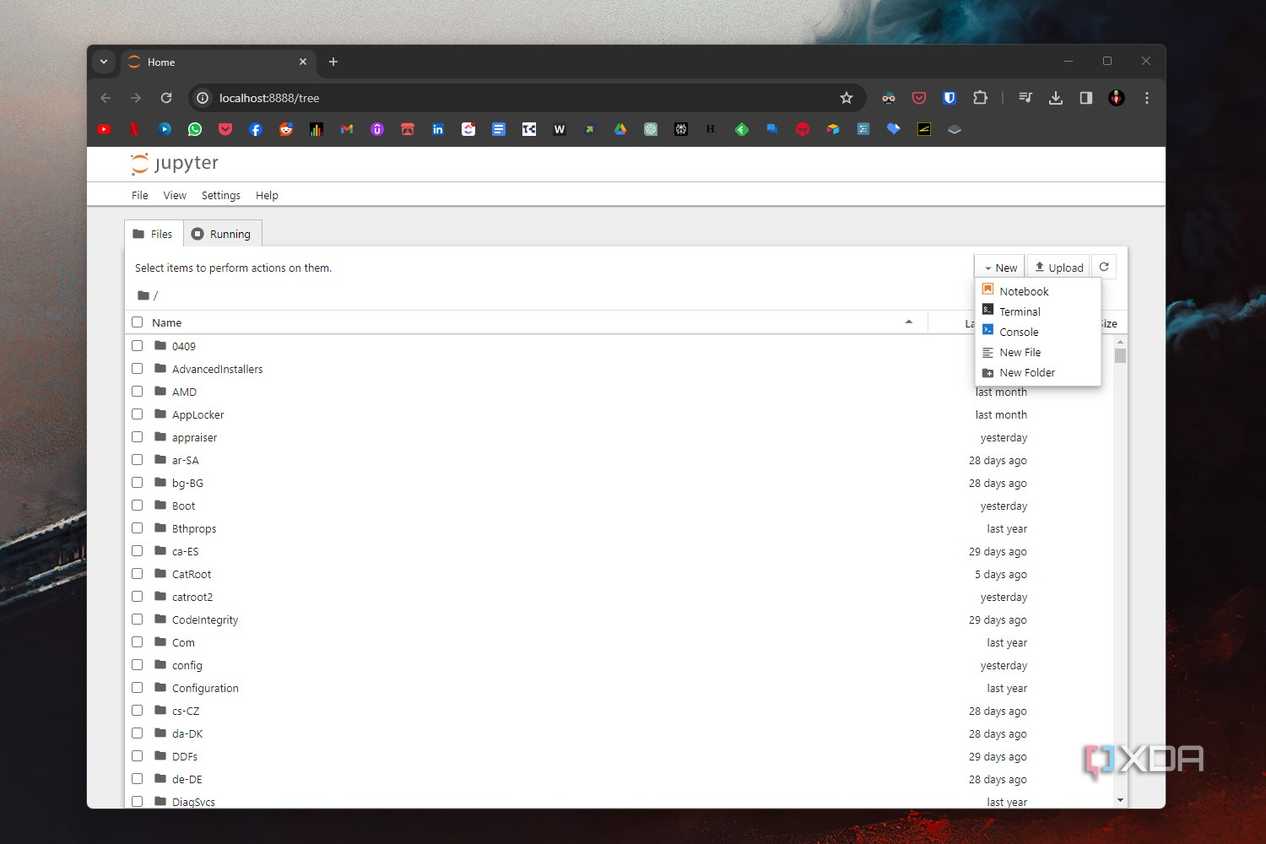Image resolution: width=1266 pixels, height=844 pixels.
Task: Select the AMD folder checkbox
Action: coord(137,391)
